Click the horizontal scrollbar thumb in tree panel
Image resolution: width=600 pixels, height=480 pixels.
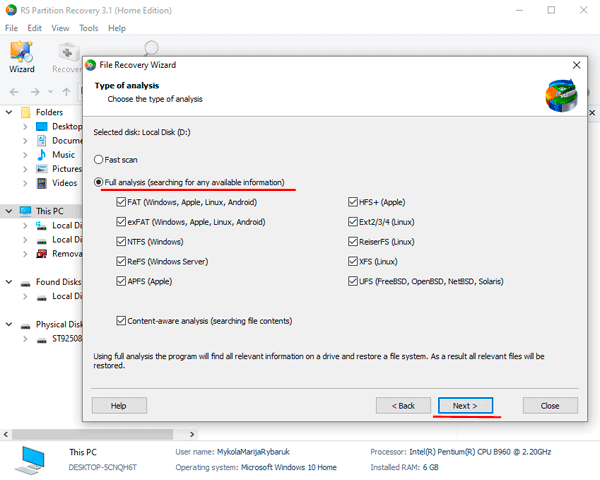click(92, 434)
